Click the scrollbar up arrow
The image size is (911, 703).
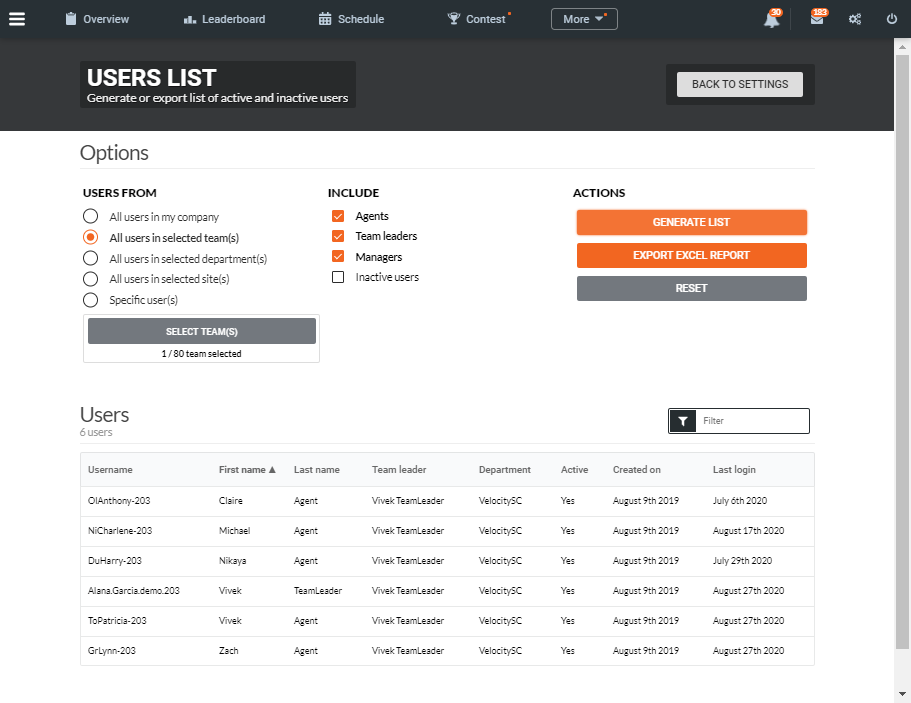[x=902, y=46]
